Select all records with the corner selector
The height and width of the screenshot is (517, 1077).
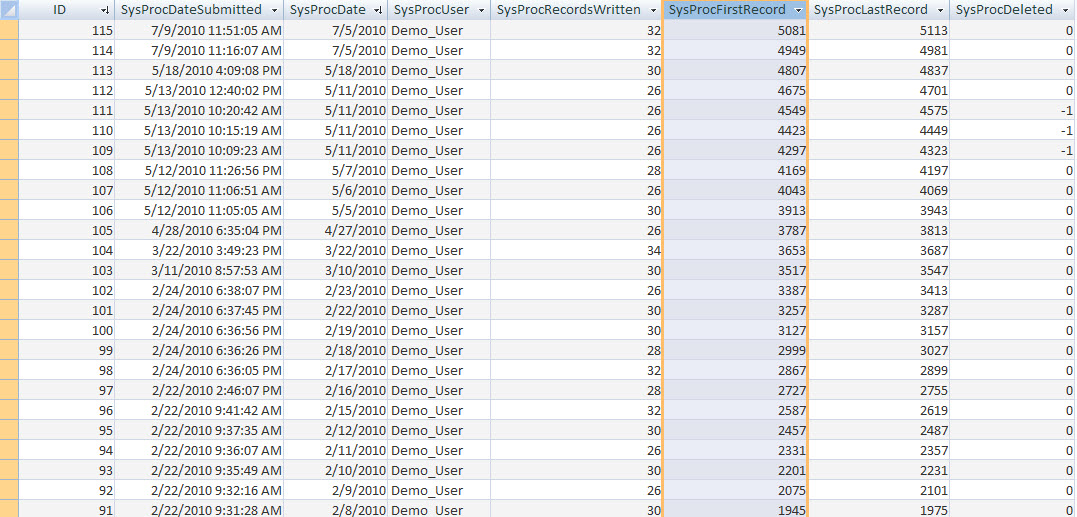click(x=9, y=10)
